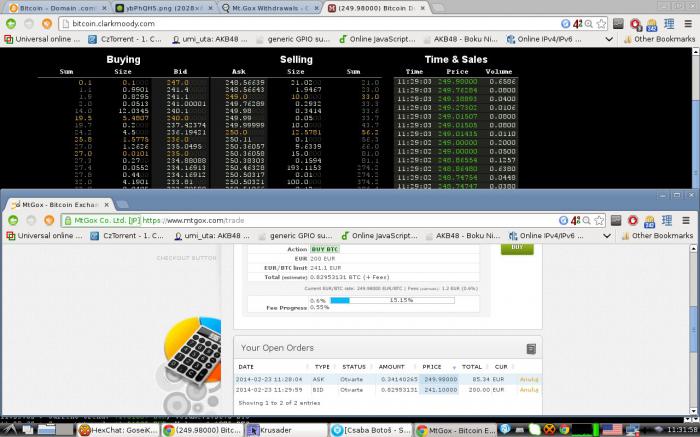Click the green back button in the MtGox window
Viewport: 700px width, 437px height.
coord(13,220)
